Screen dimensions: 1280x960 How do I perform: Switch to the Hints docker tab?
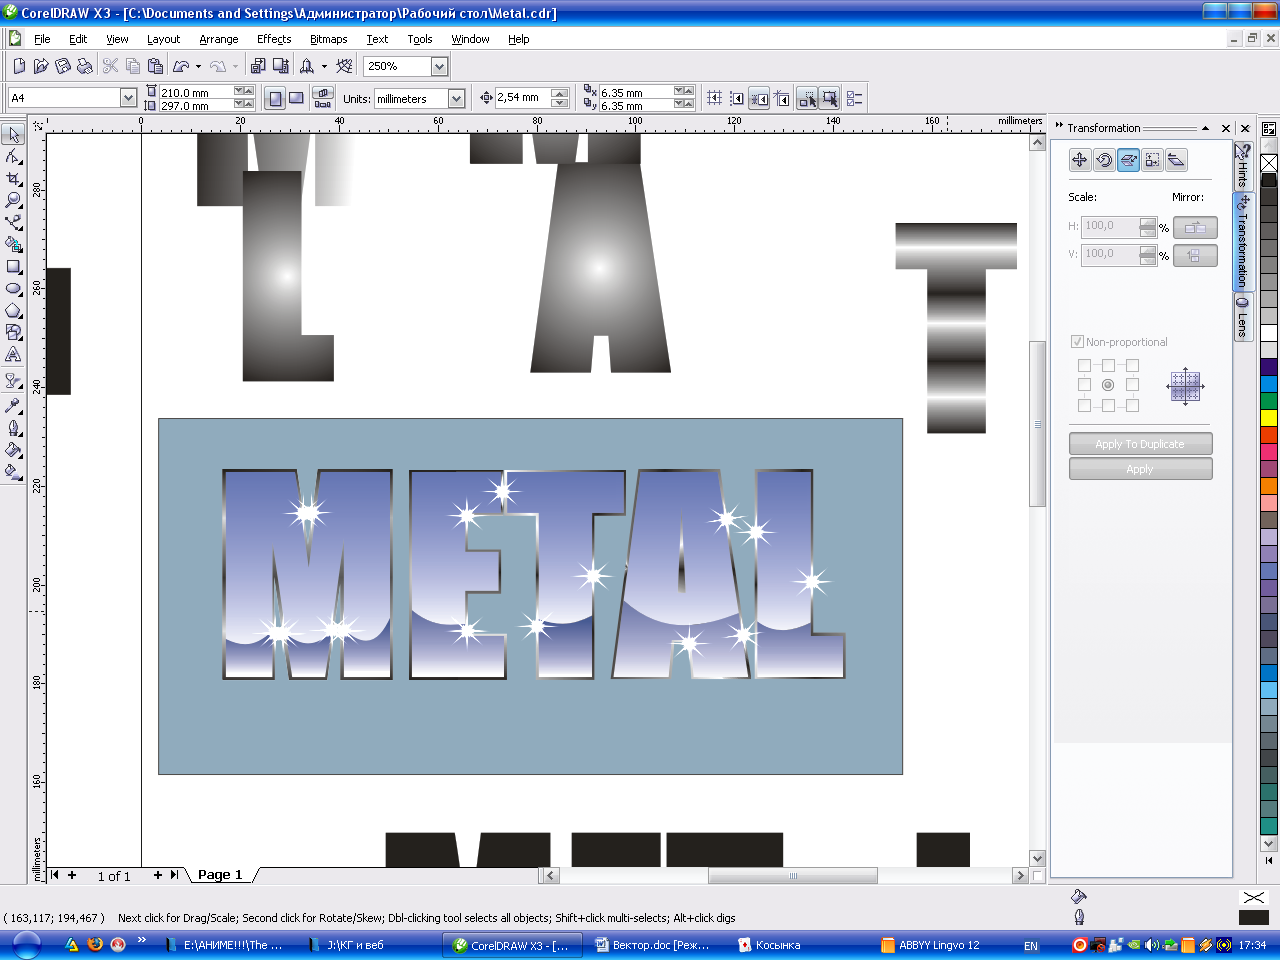(1242, 166)
